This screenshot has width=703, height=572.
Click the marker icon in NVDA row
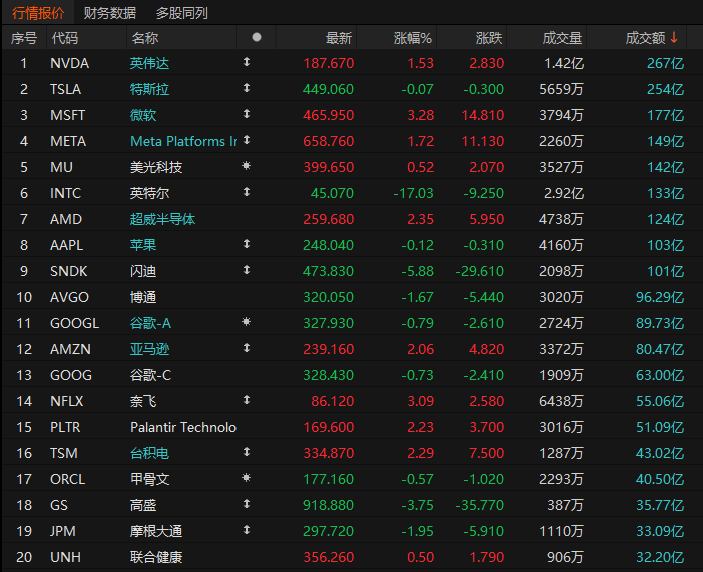[x=247, y=62]
